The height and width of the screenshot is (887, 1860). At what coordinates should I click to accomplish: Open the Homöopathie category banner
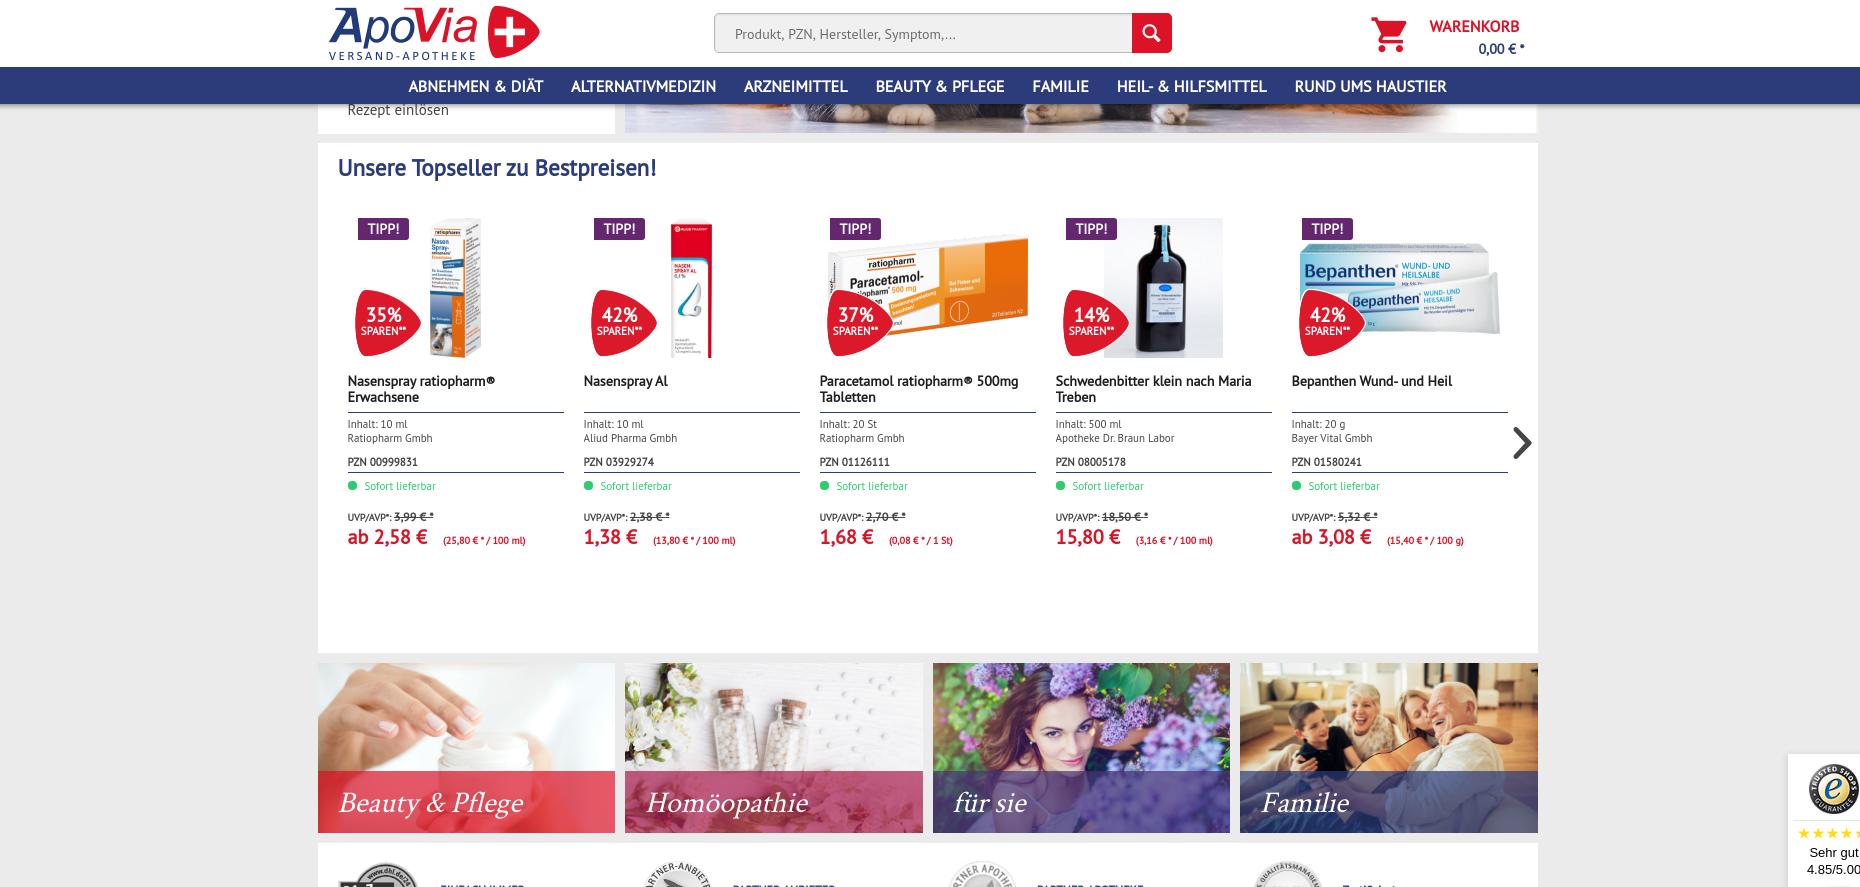pyautogui.click(x=773, y=747)
